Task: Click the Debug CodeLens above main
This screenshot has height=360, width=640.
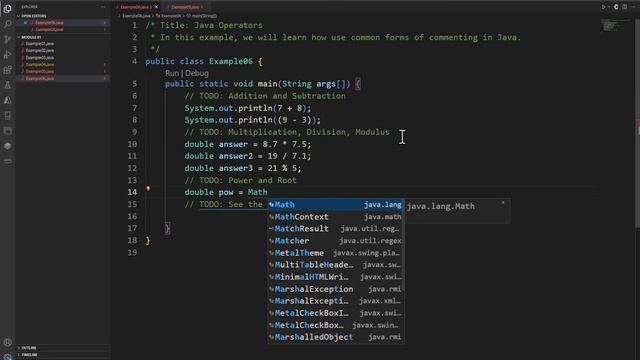Action: tap(197, 73)
